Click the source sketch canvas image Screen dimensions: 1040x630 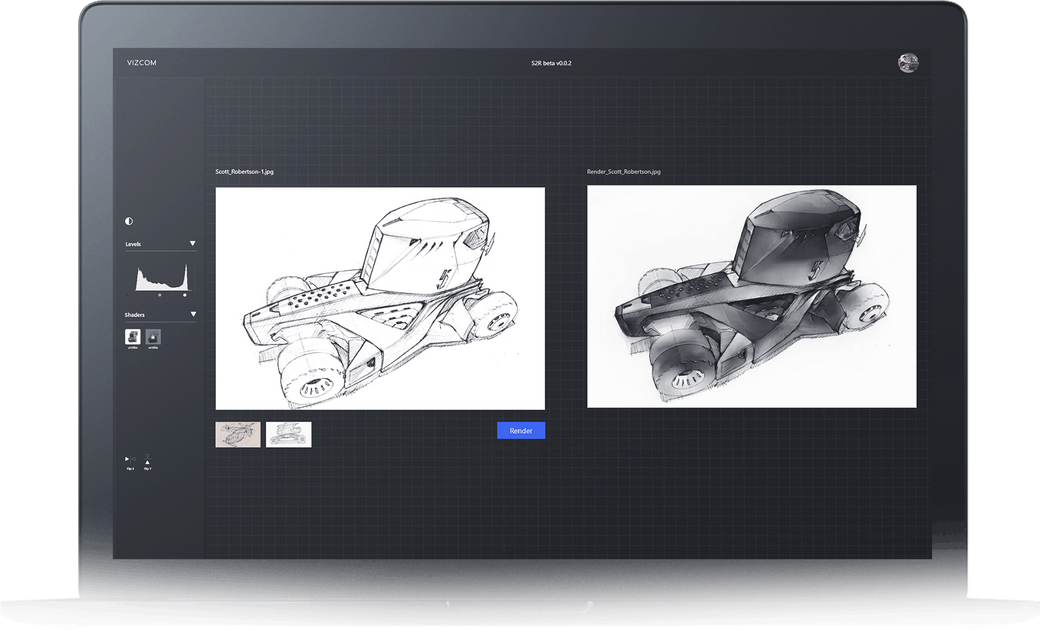point(380,295)
